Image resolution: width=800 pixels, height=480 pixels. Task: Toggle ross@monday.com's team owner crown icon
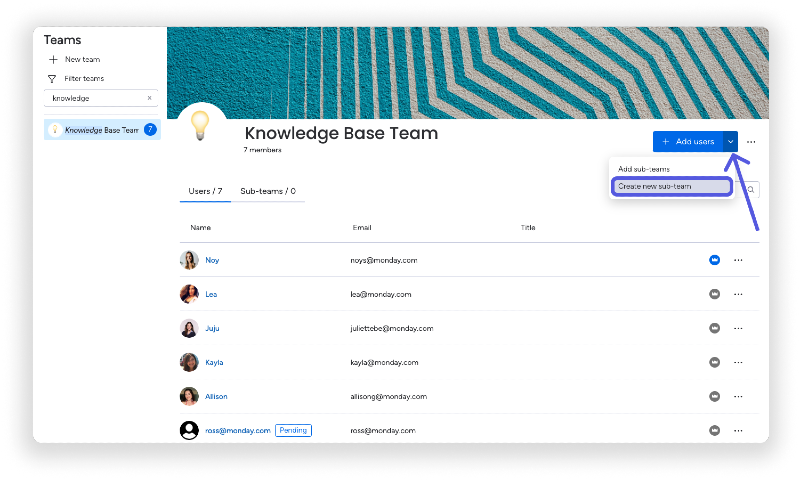(x=715, y=431)
